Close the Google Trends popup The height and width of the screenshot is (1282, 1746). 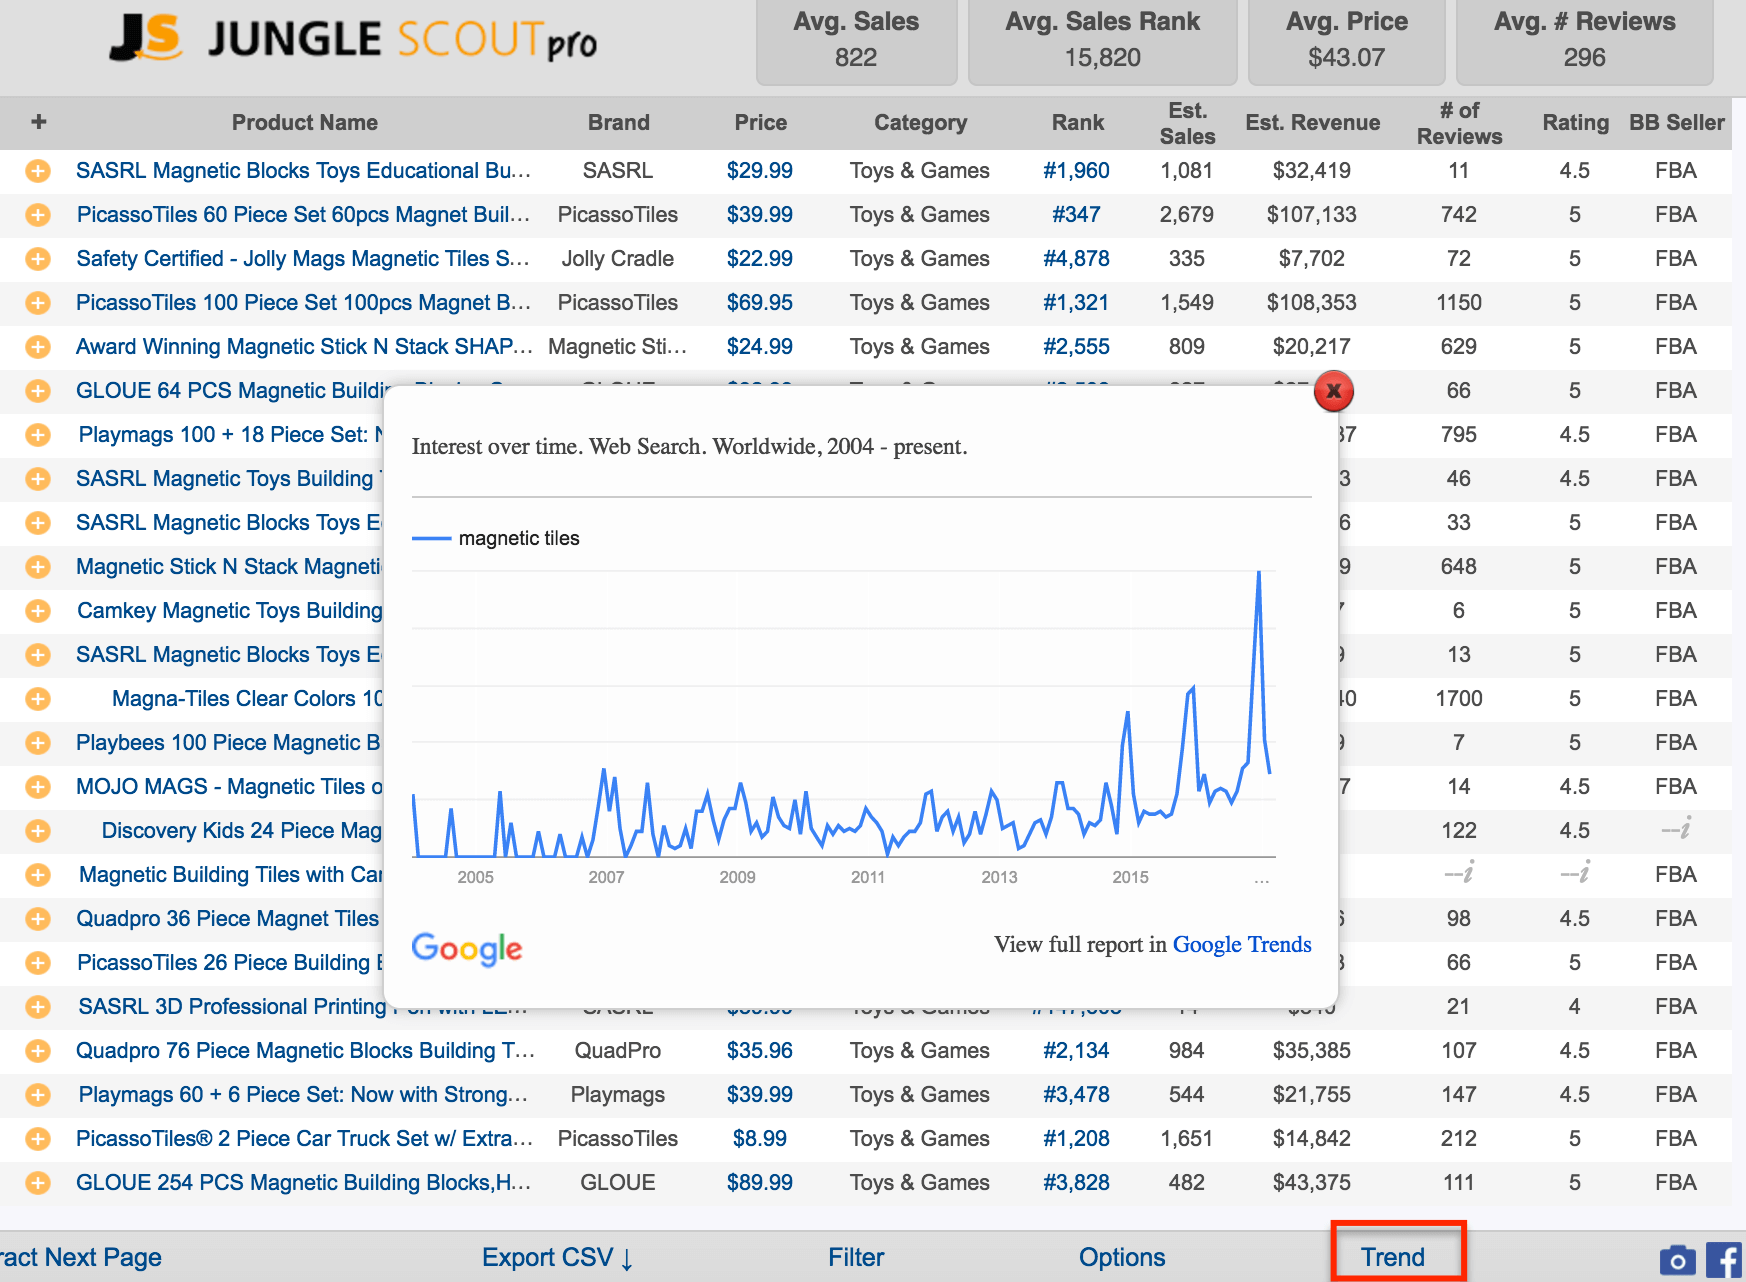(x=1333, y=391)
